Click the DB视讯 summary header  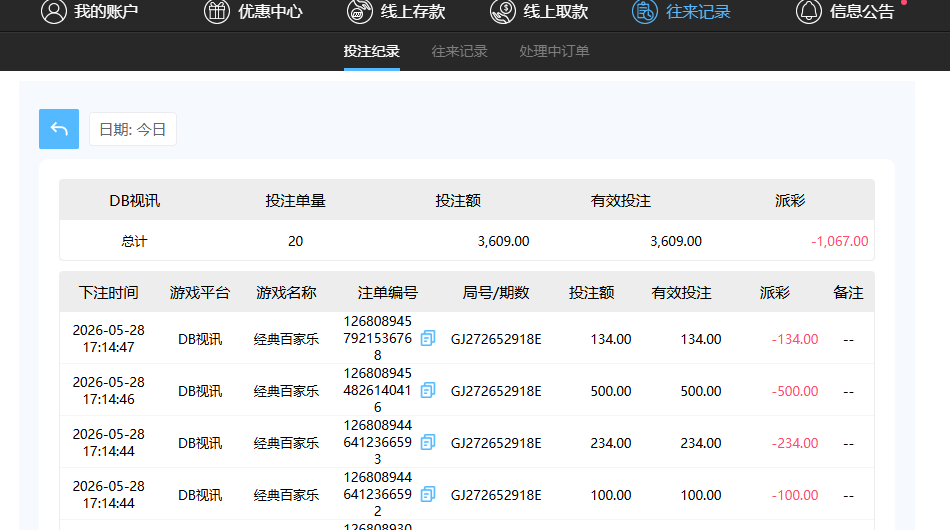(x=135, y=200)
